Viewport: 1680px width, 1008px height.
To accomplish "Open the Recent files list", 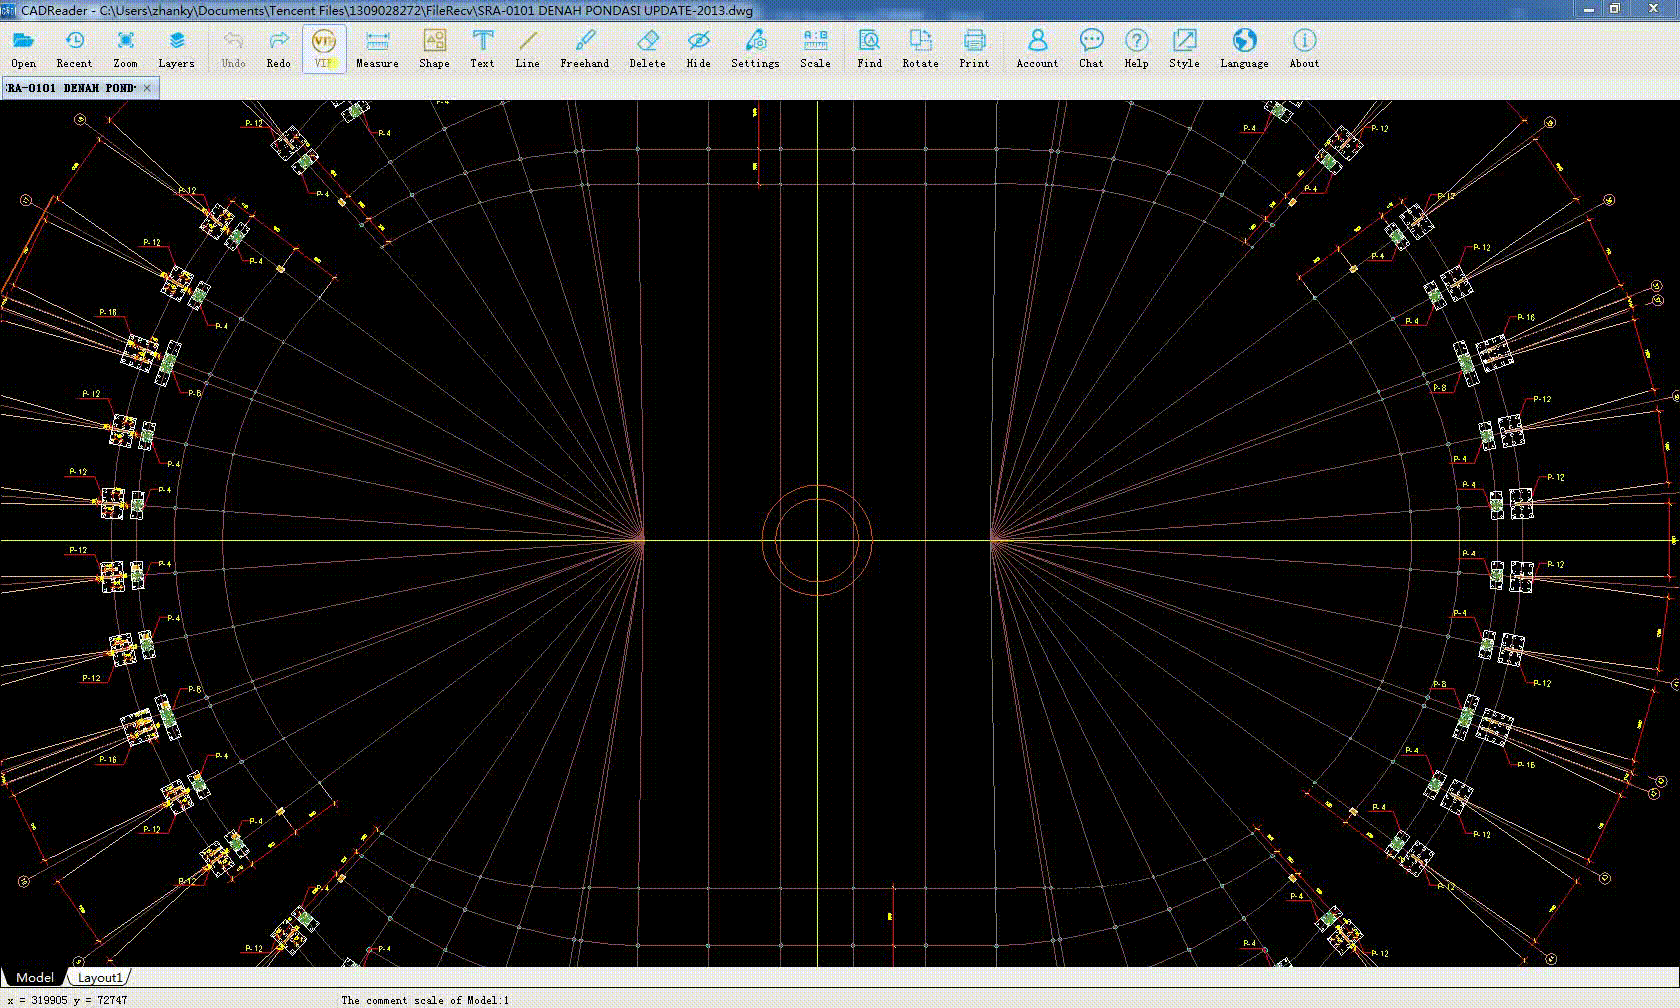I will point(74,47).
